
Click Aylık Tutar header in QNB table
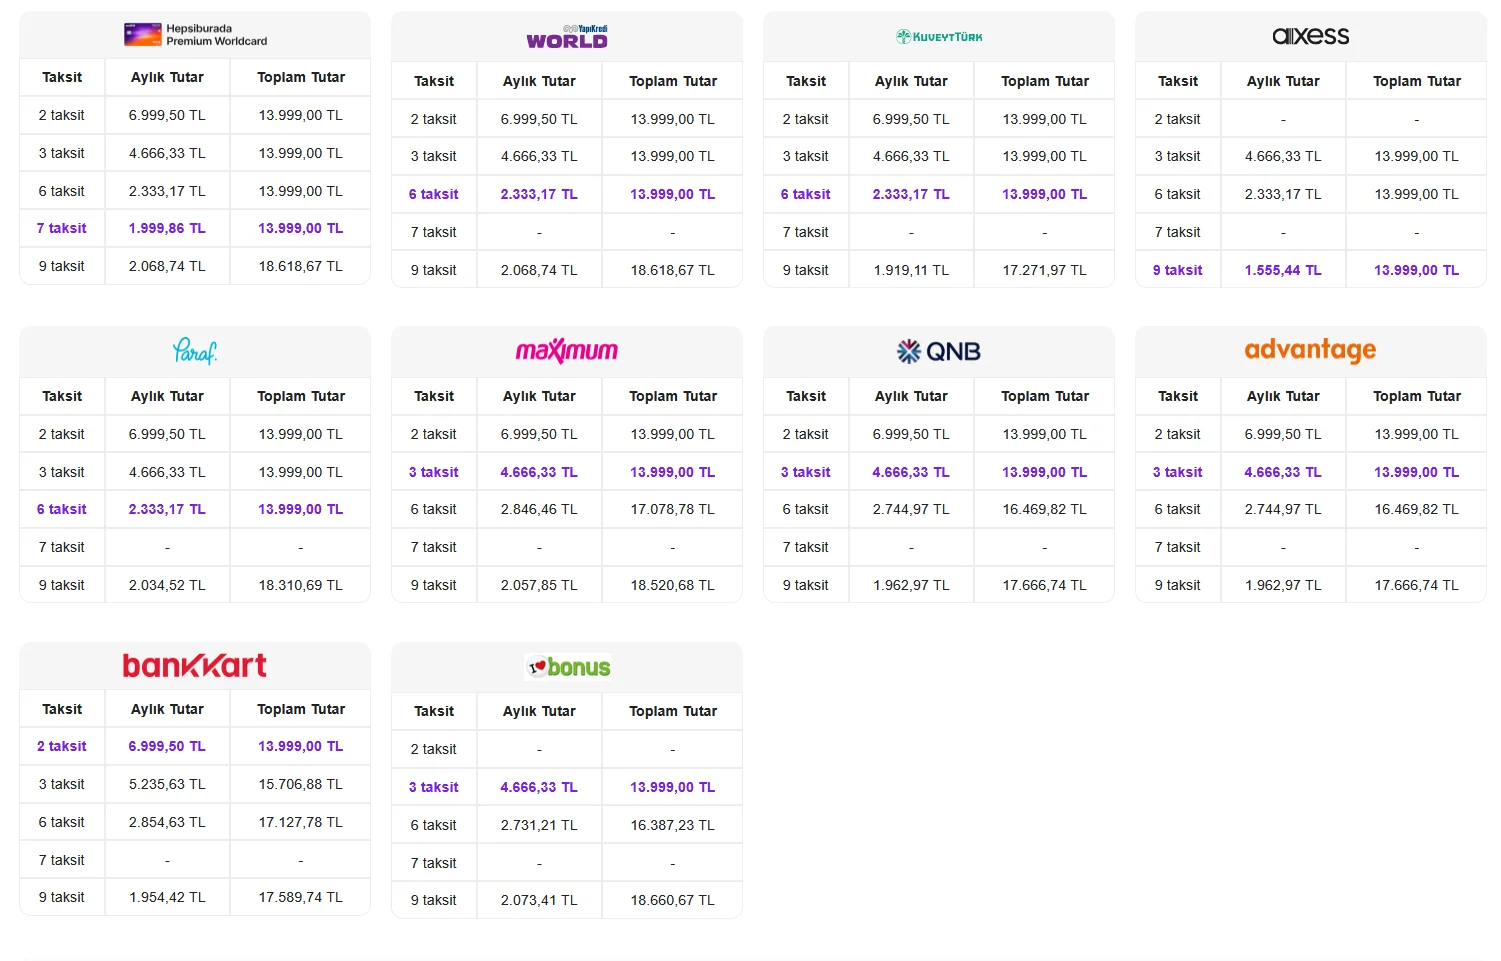tap(911, 396)
